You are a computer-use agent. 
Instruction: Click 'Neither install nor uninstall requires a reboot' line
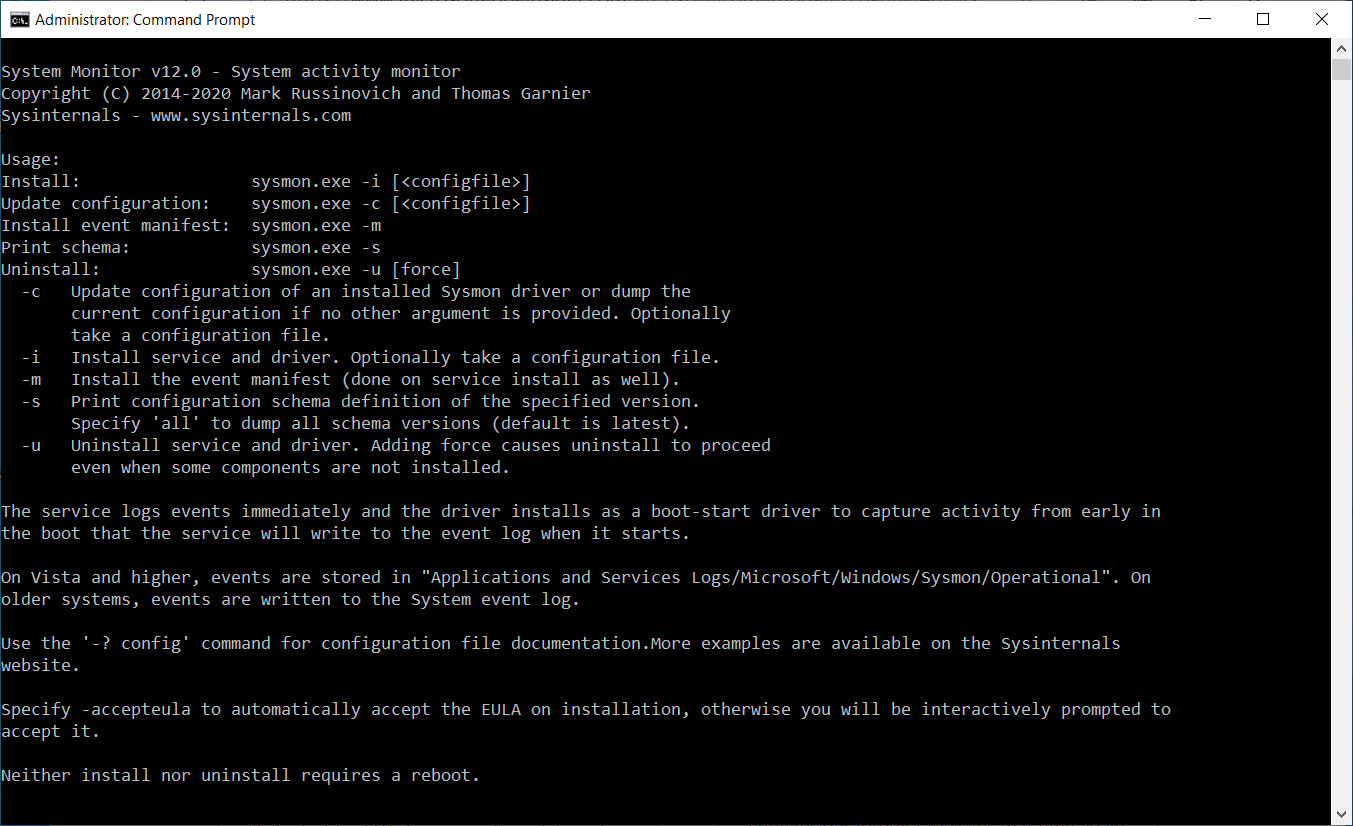click(x=240, y=775)
